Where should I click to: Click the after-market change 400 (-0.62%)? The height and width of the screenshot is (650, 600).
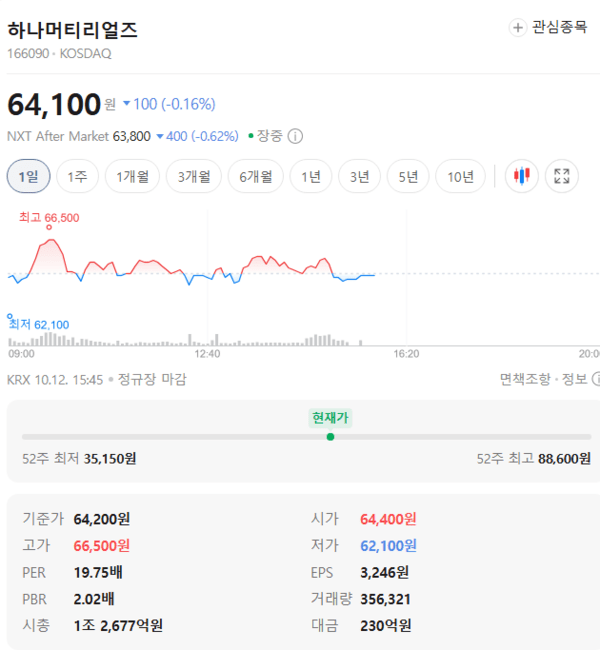click(x=197, y=136)
